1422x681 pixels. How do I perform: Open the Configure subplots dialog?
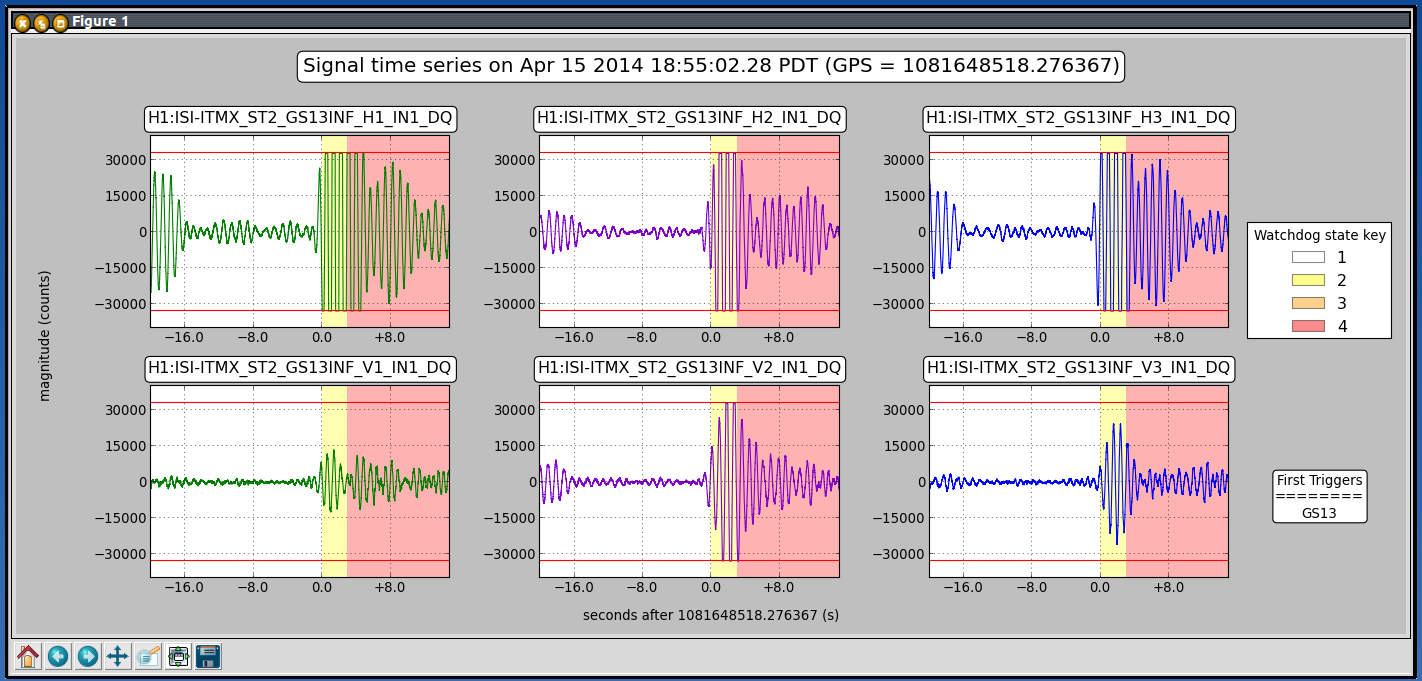coord(179,656)
